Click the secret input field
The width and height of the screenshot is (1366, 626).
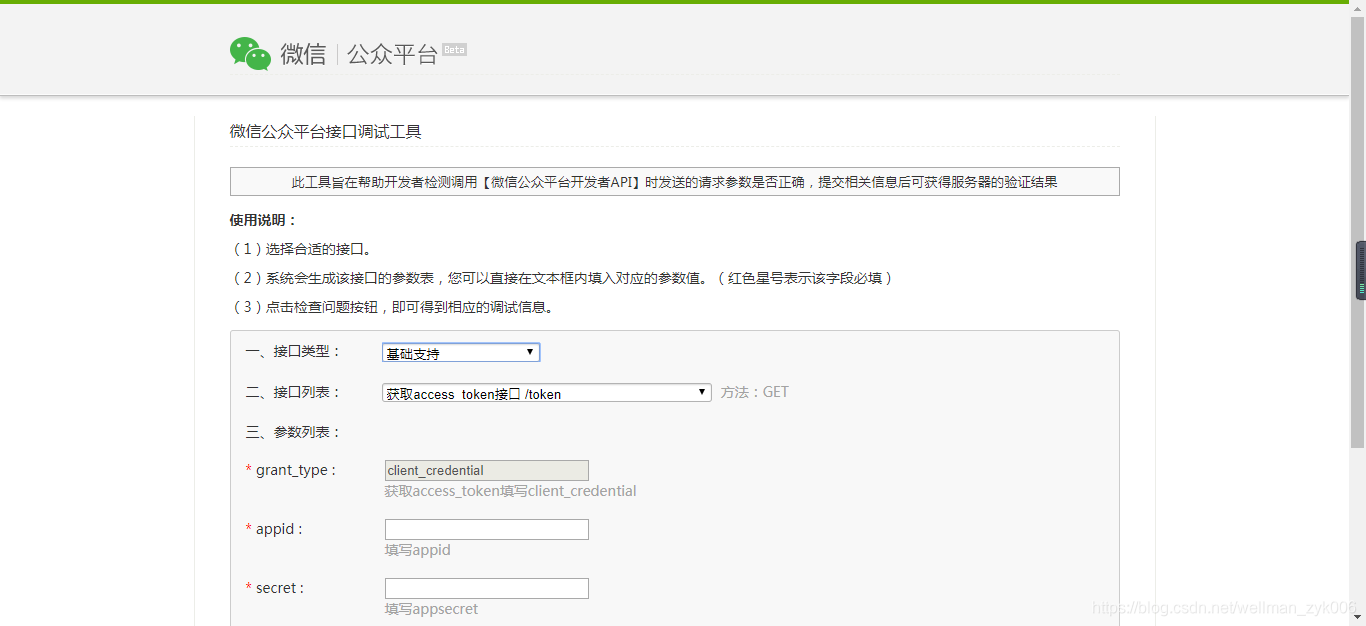point(487,588)
